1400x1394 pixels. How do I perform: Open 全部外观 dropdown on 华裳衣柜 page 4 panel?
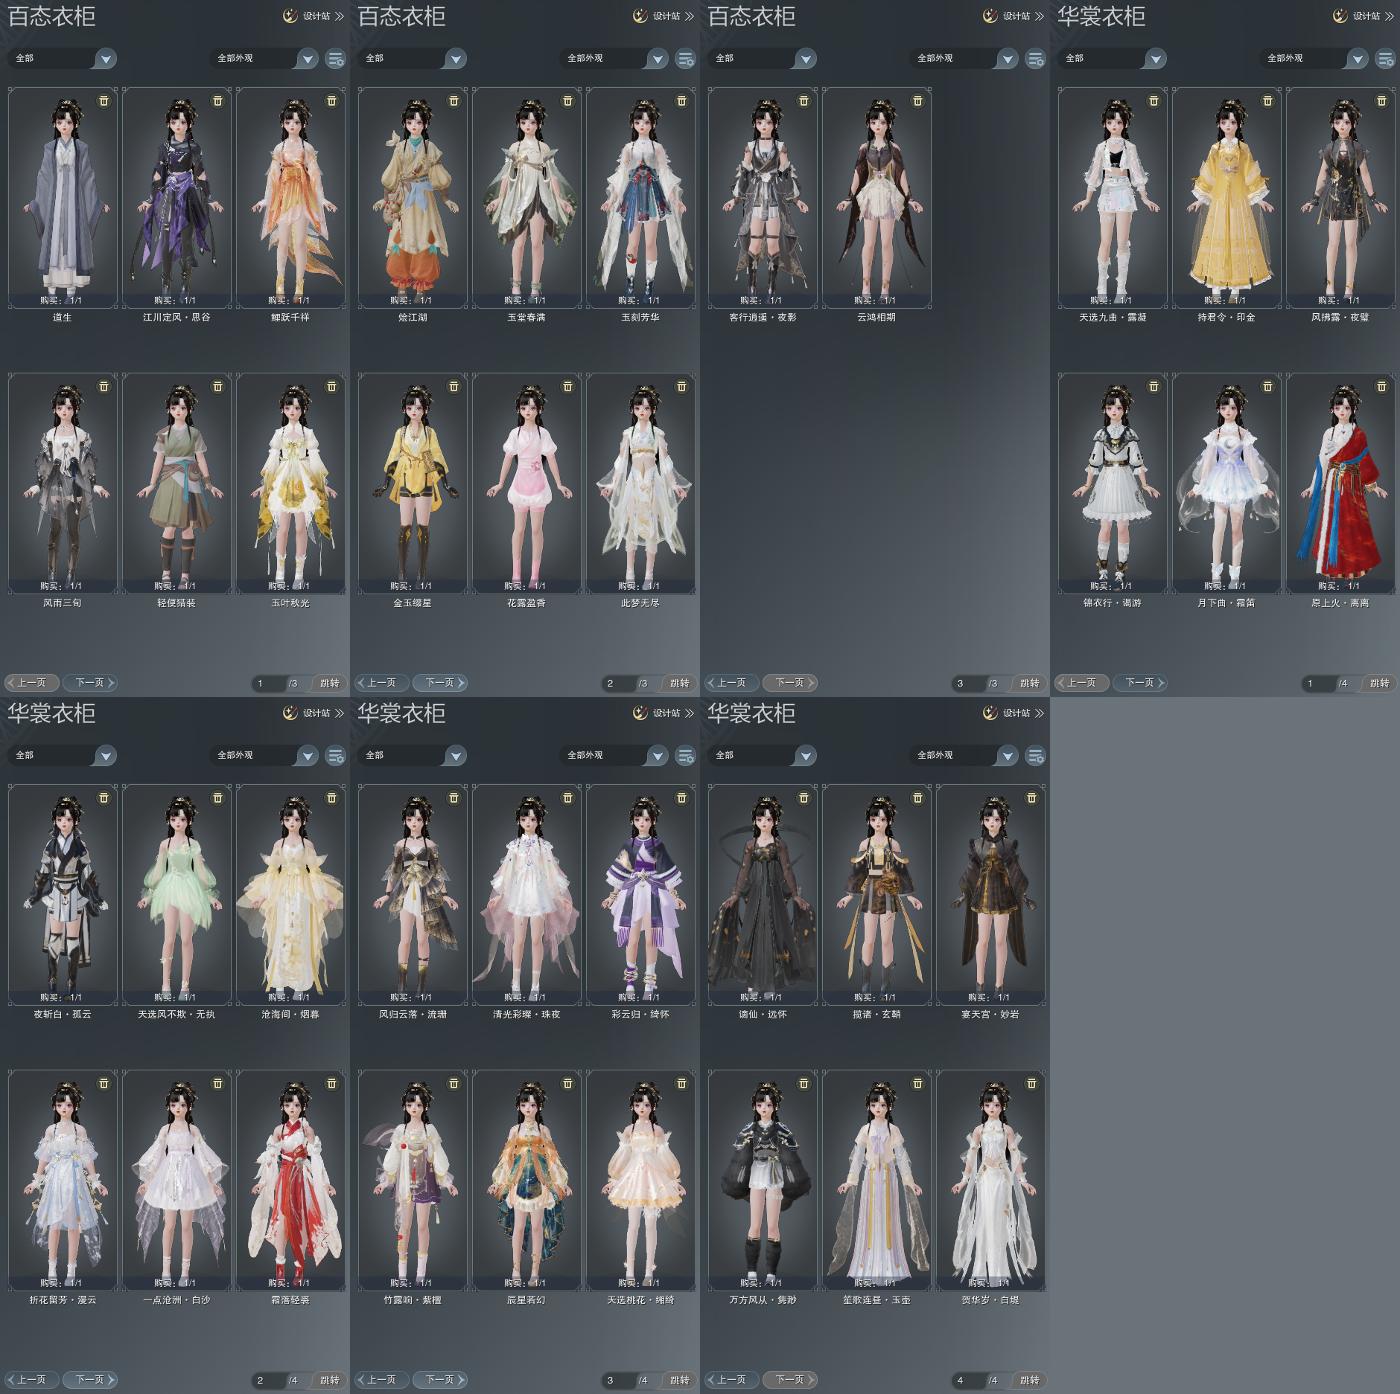(x=965, y=756)
